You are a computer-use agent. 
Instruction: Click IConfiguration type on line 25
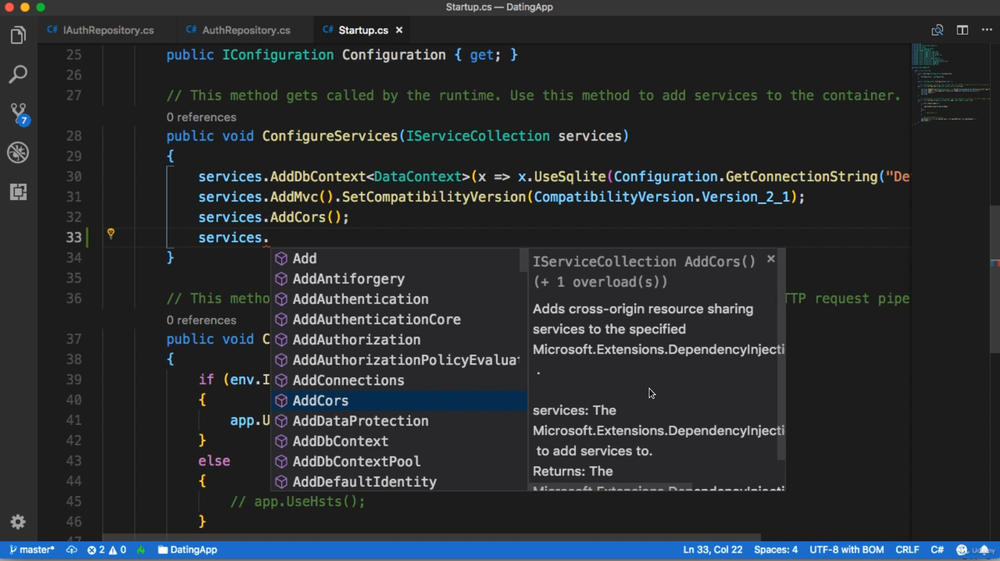(x=278, y=55)
